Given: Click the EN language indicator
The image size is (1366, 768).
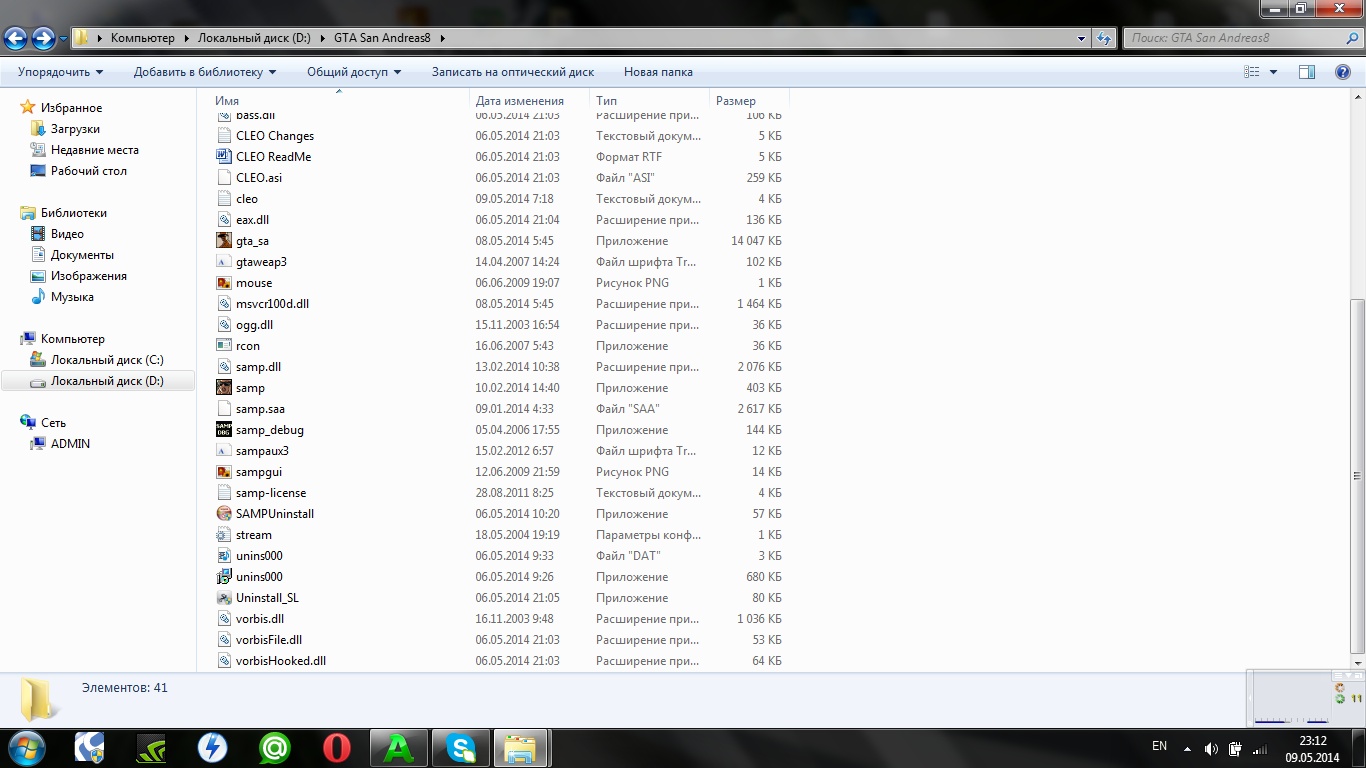Looking at the screenshot, I should [x=1160, y=746].
